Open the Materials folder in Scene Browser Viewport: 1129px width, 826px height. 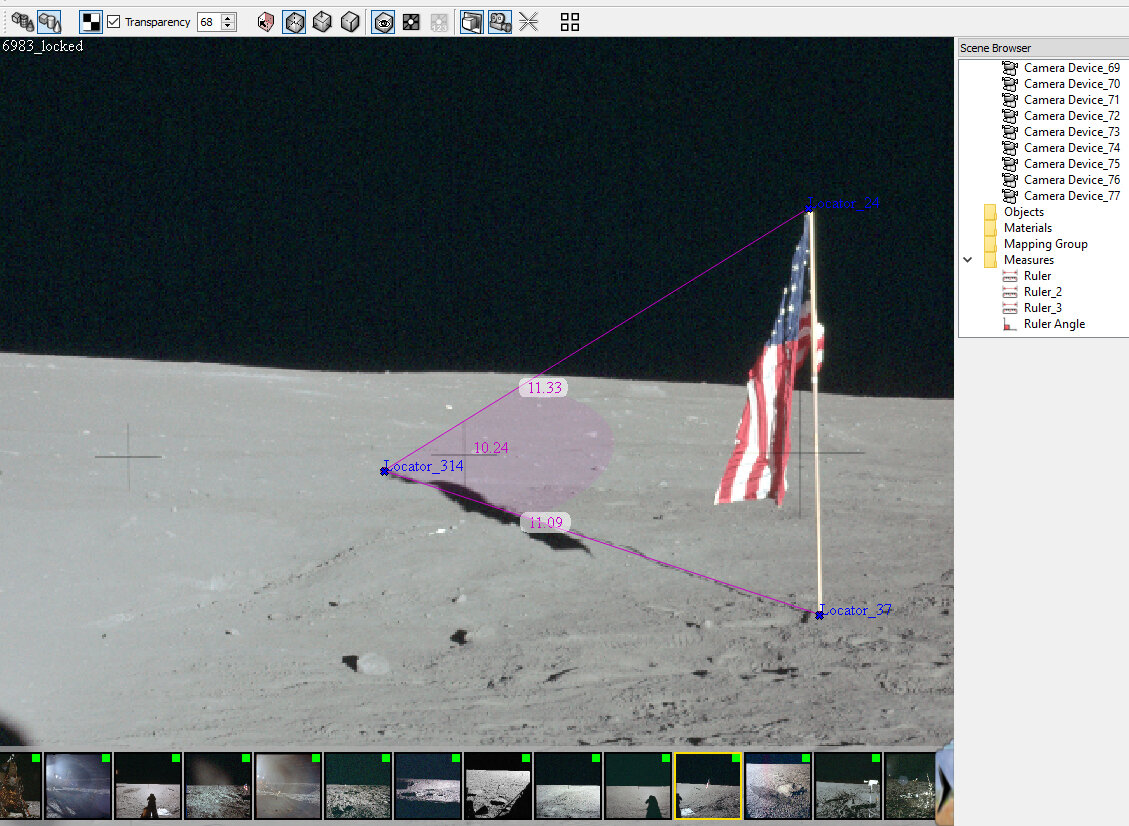pos(1027,228)
